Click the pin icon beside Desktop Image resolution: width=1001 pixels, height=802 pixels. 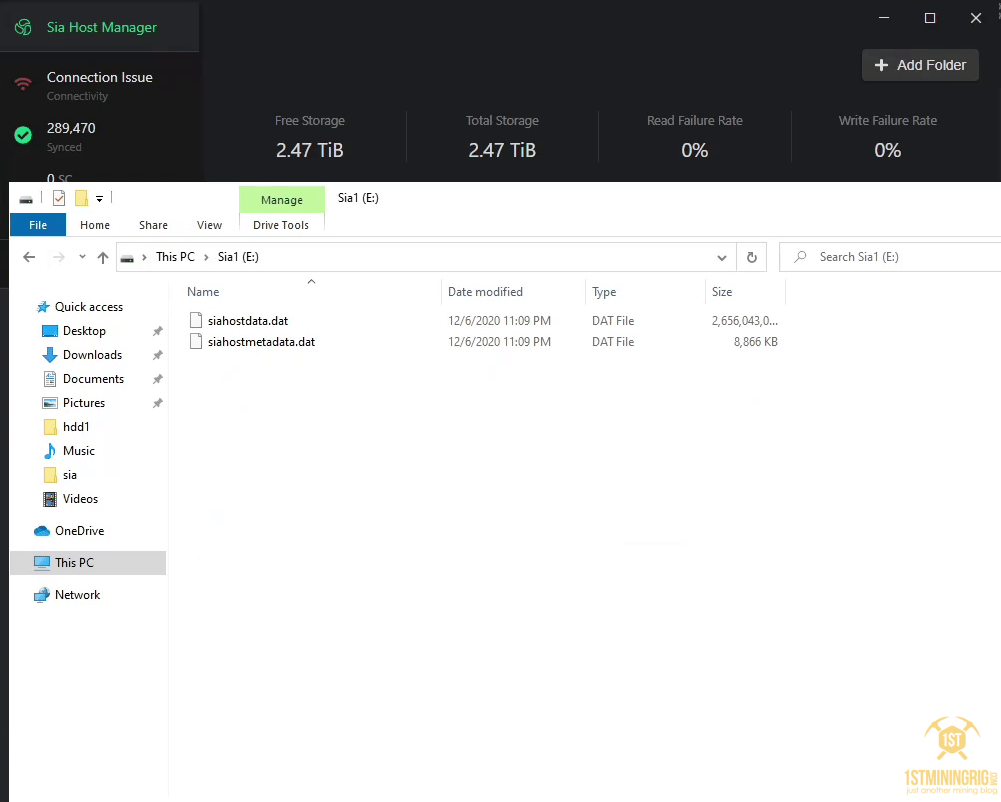point(158,331)
